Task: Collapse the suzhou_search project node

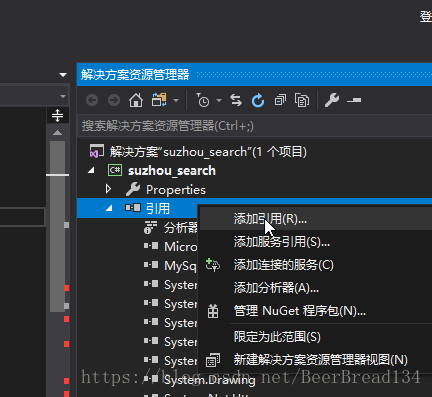Action: tap(91, 171)
